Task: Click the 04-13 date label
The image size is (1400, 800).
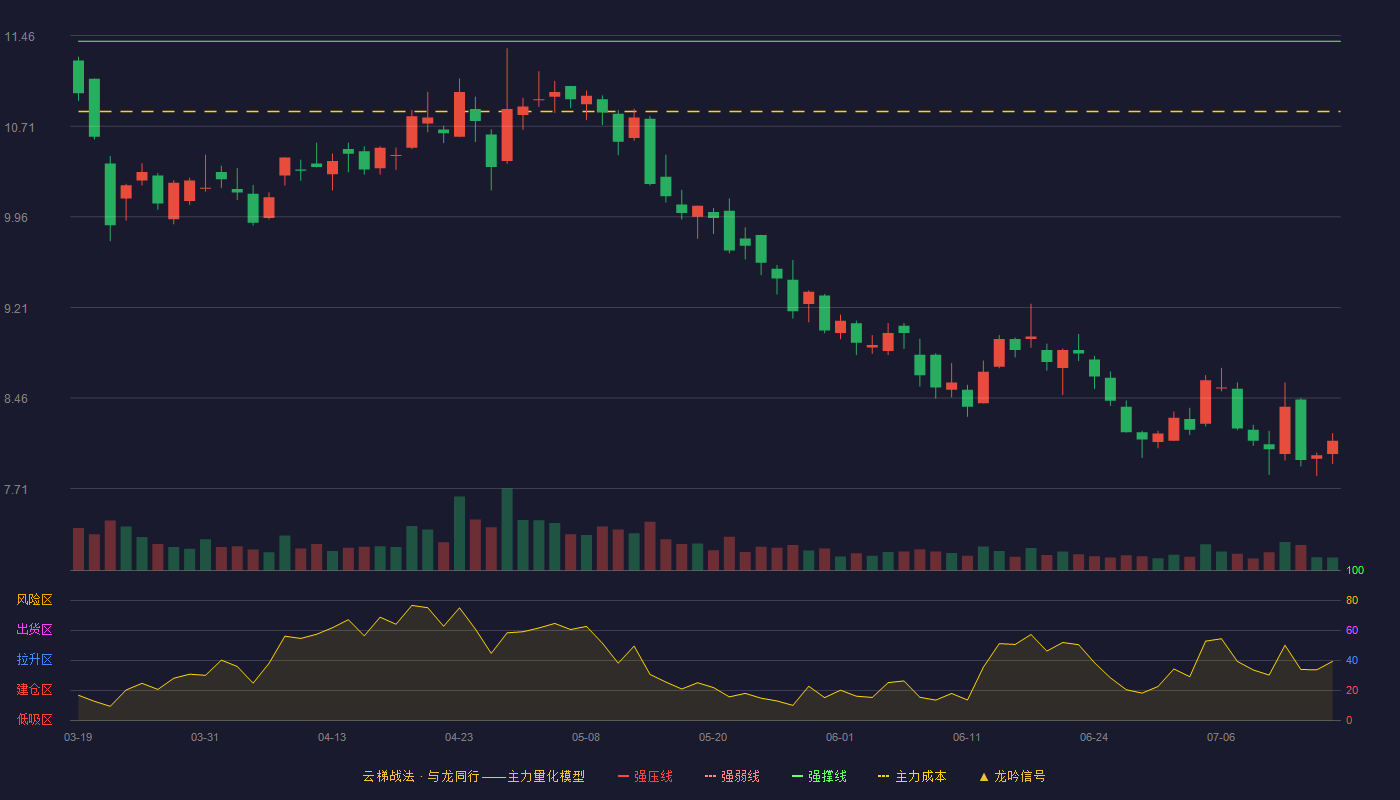Action: [332, 737]
